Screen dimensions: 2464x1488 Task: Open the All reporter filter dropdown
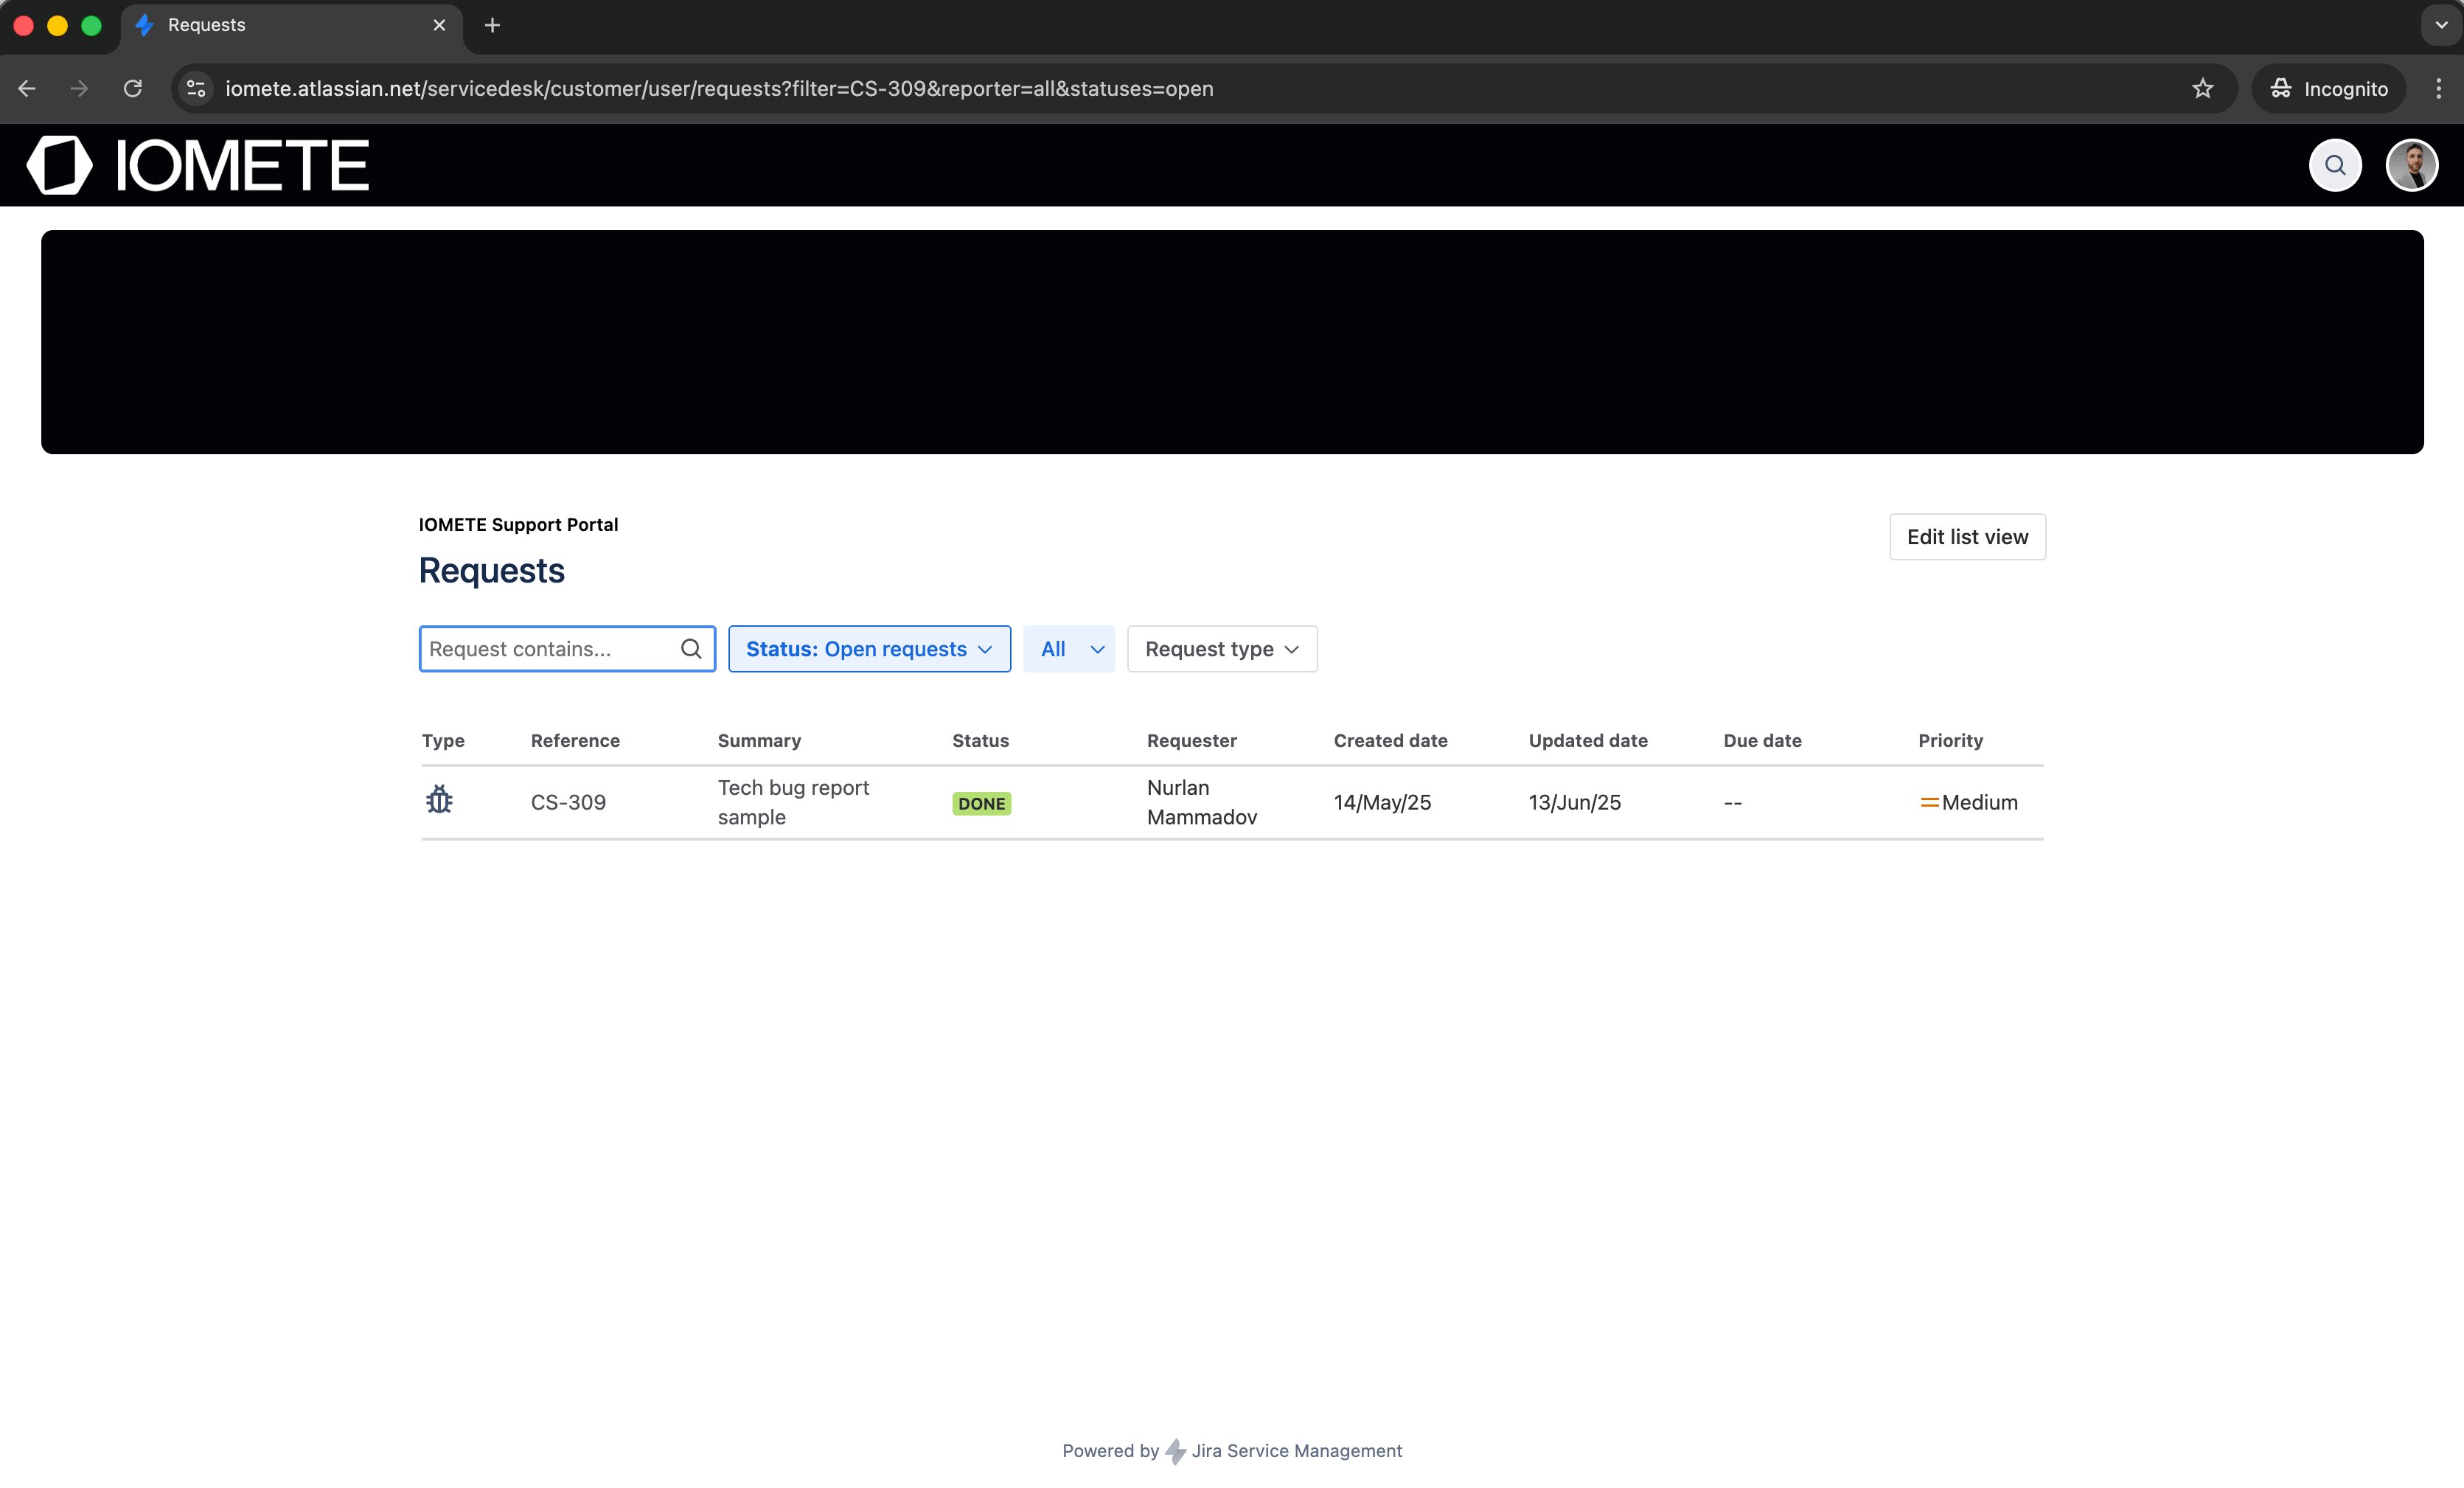coord(1068,649)
